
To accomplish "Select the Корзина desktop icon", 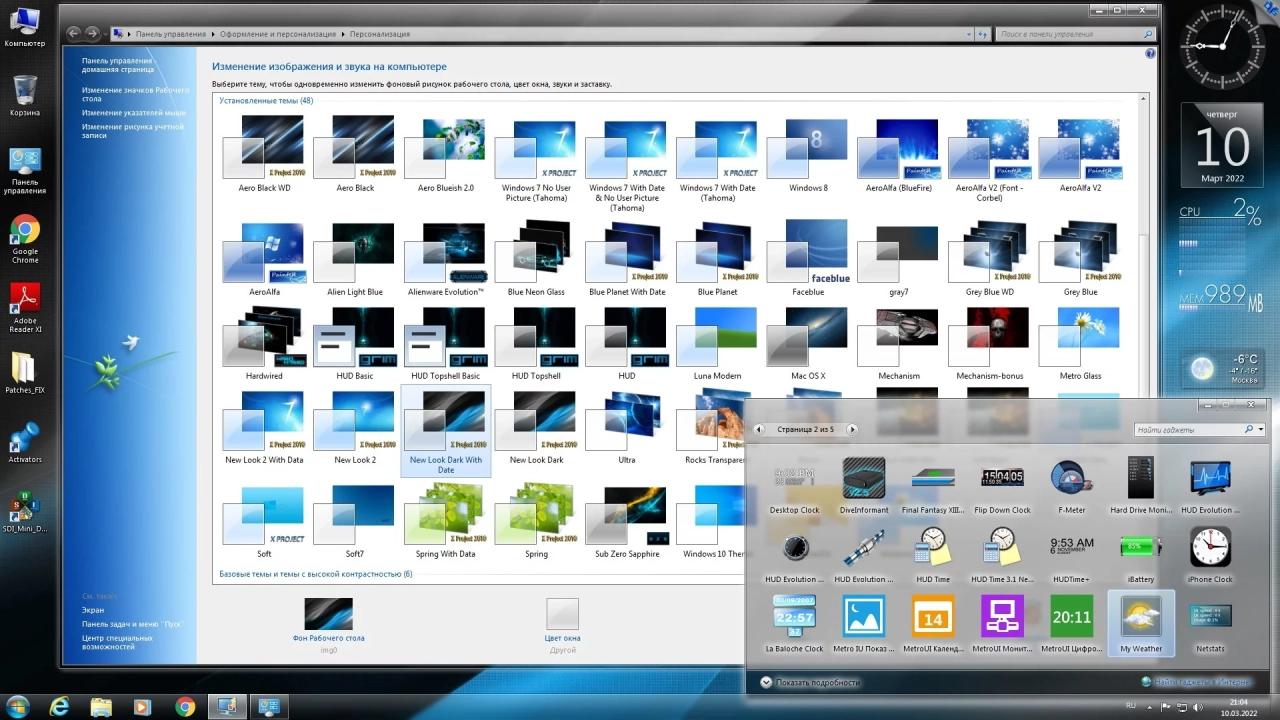I will 25,96.
